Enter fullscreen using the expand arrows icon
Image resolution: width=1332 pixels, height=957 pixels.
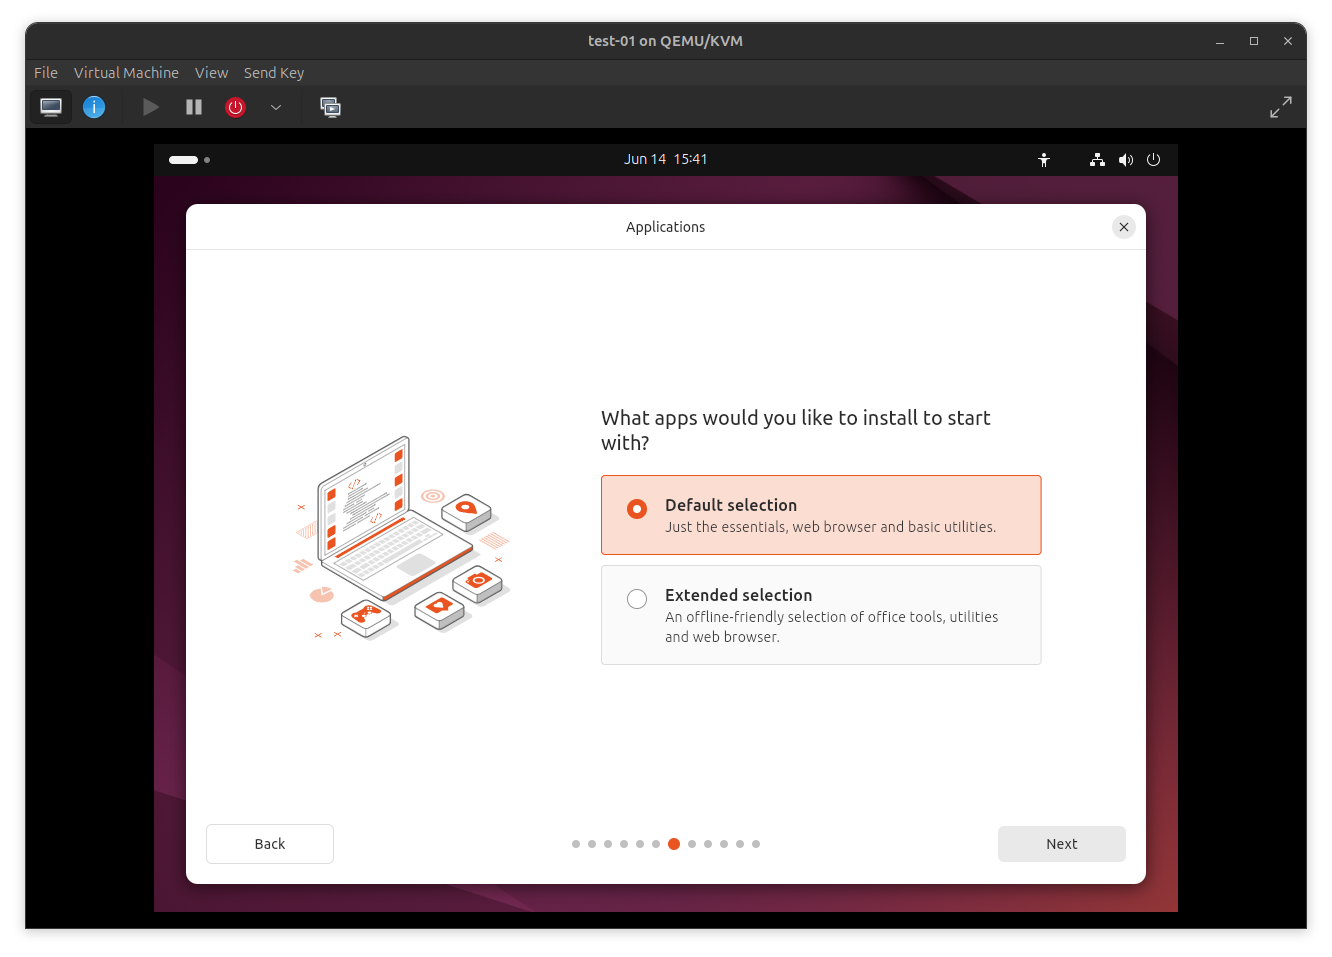tap(1281, 107)
